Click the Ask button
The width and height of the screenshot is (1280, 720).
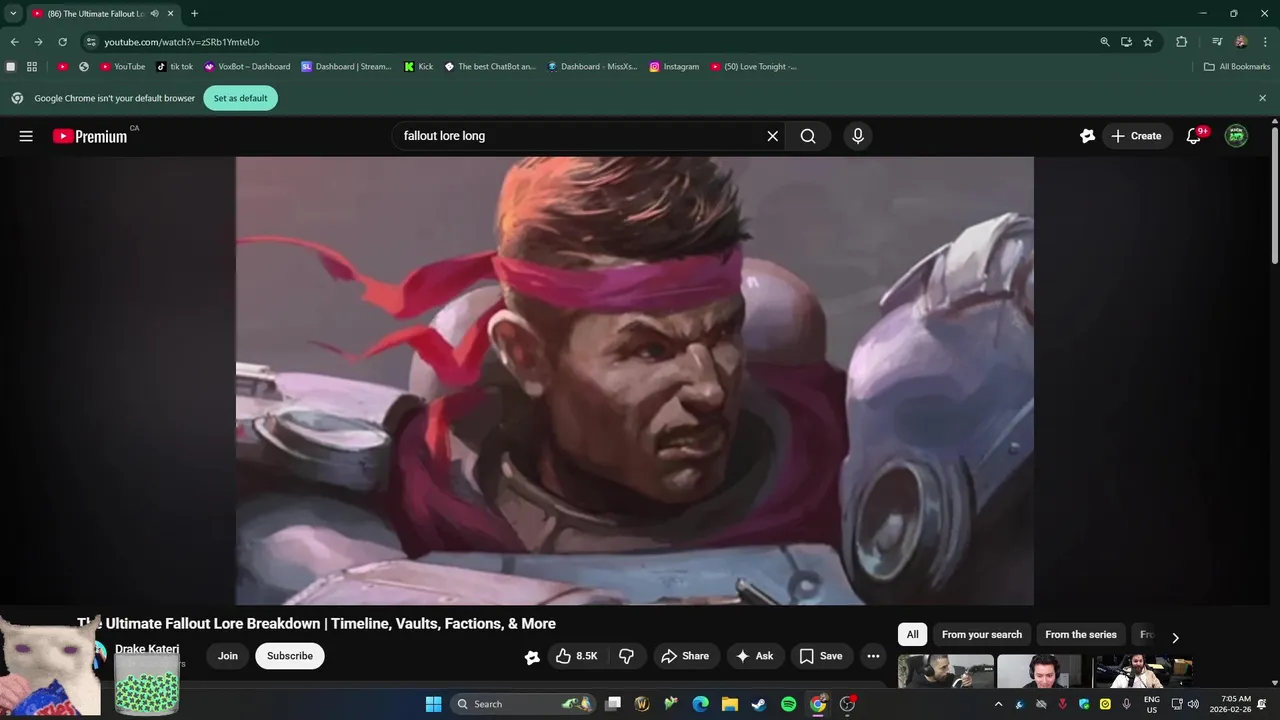[x=755, y=656]
